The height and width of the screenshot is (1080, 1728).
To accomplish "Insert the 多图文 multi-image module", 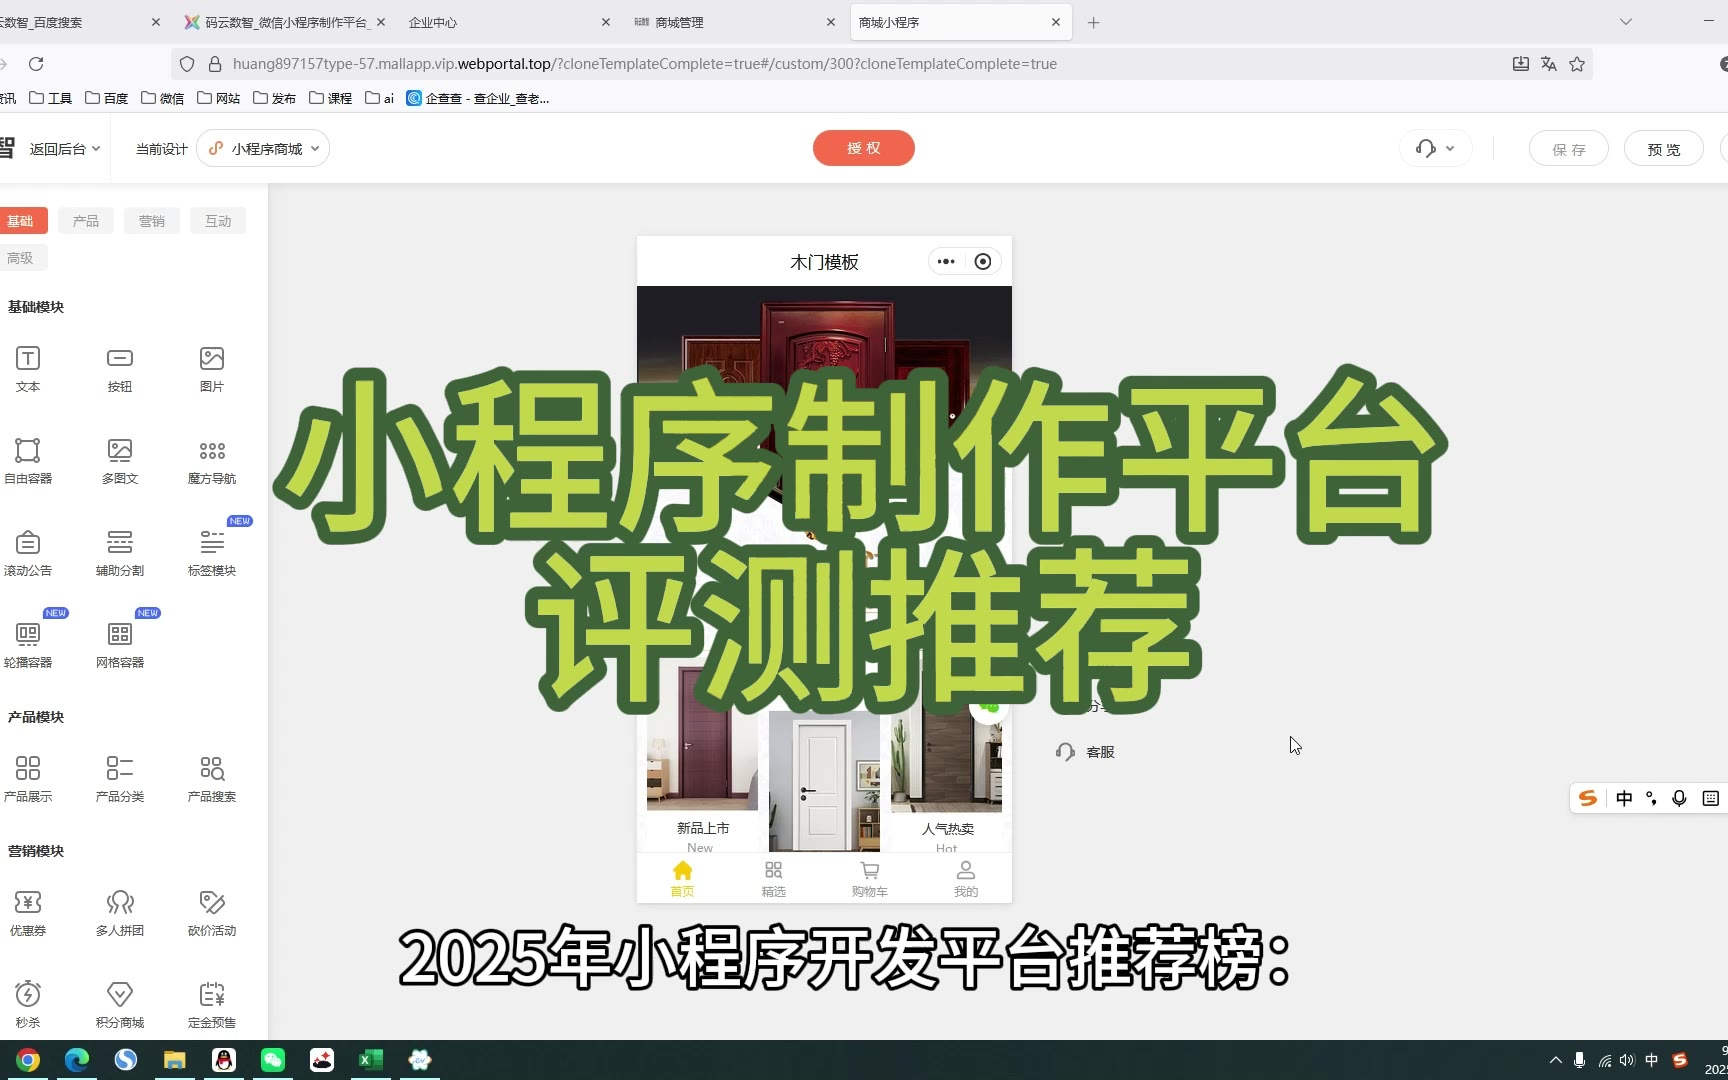I will 120,460.
